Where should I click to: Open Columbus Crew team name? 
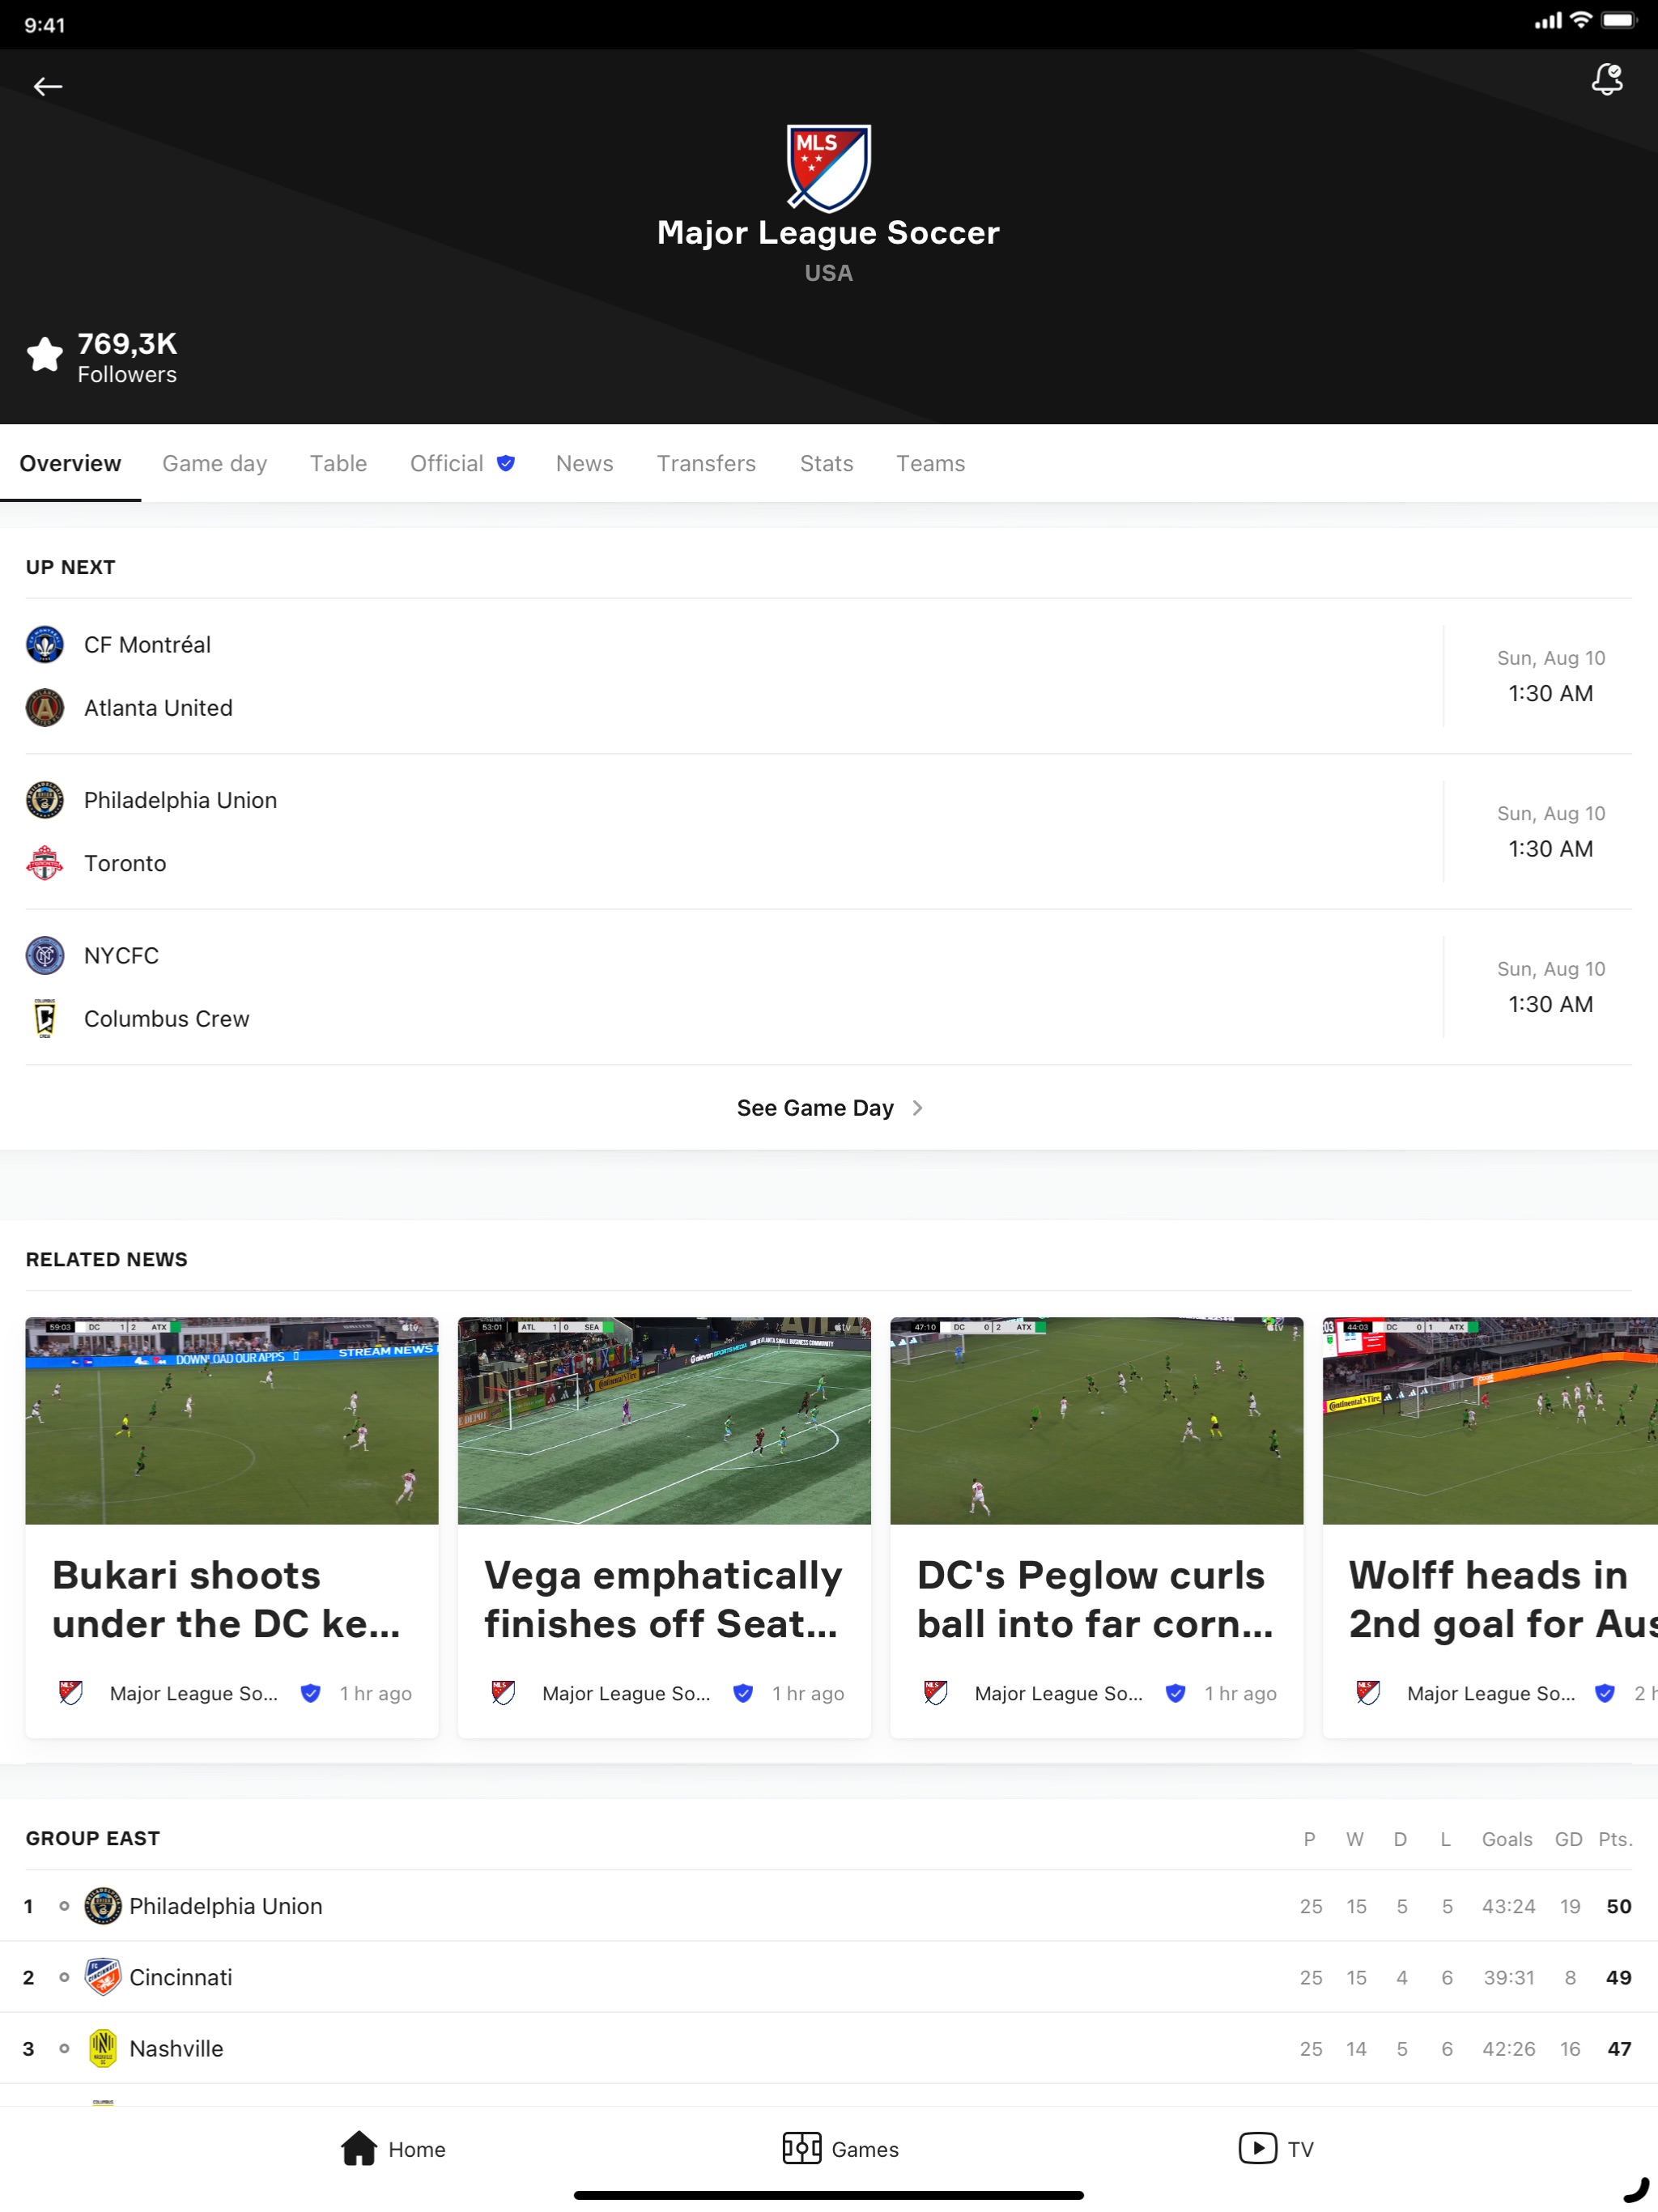coord(167,1019)
